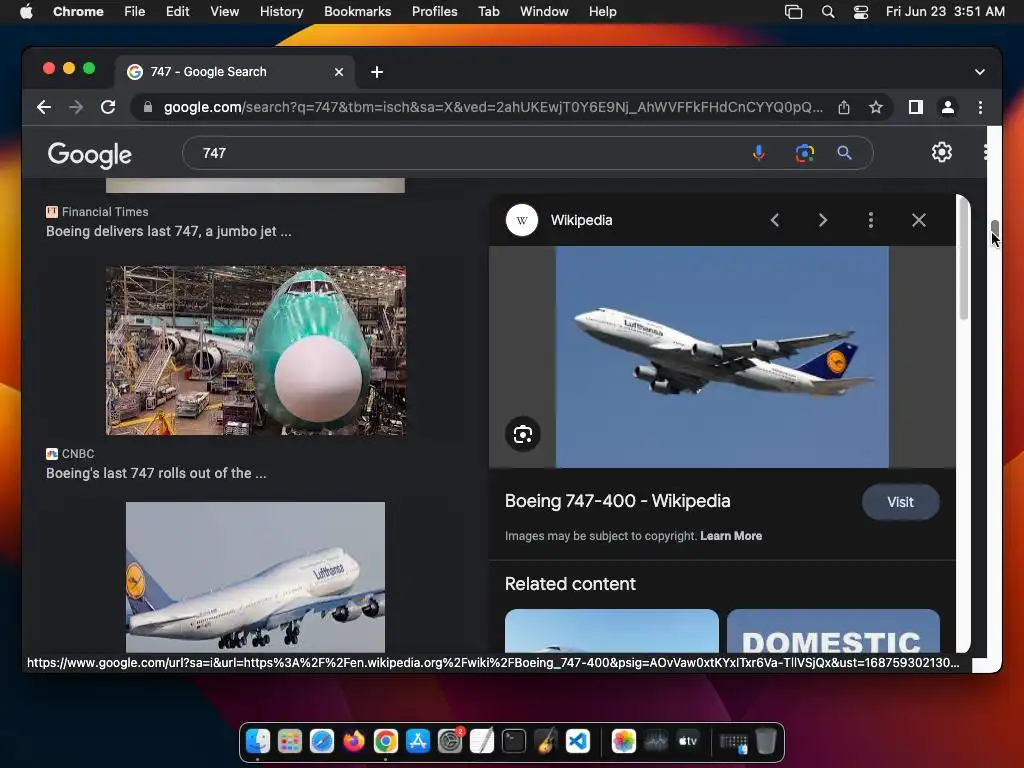Open the Apple menu
Screen dimensions: 1024x768
click(x=26, y=12)
